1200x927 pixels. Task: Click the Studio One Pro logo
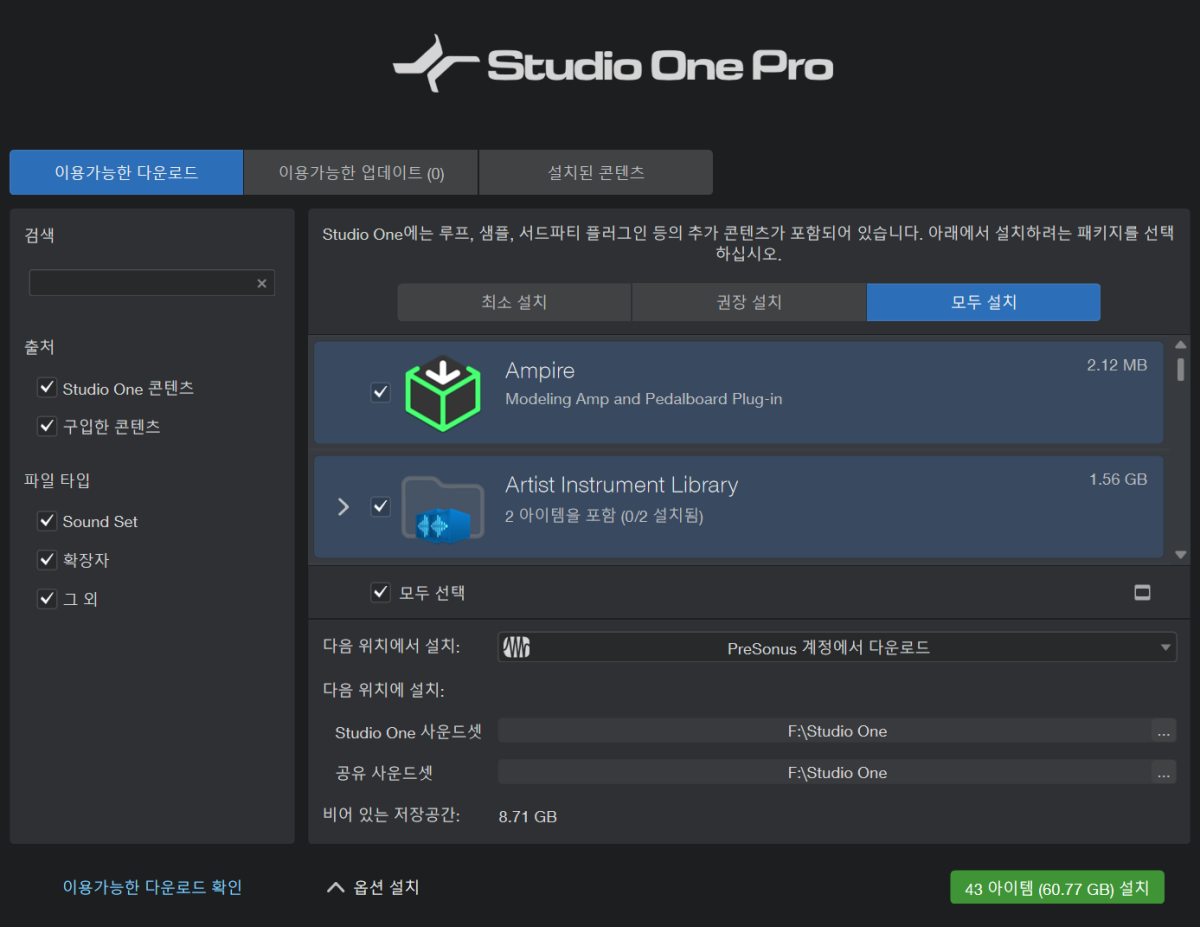click(x=613, y=65)
